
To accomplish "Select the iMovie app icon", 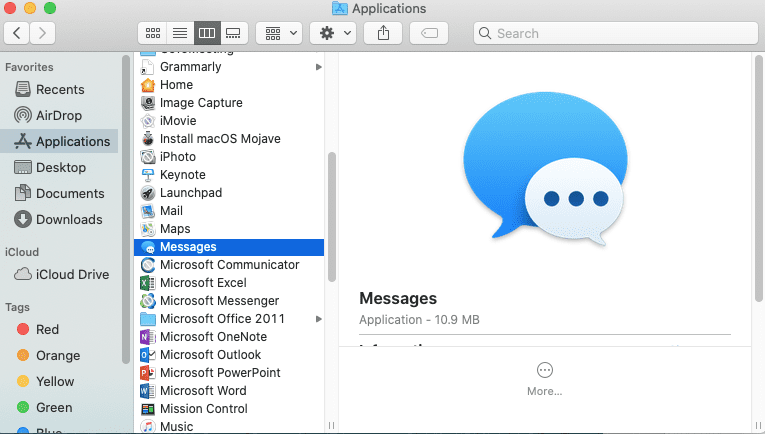I will coord(148,121).
